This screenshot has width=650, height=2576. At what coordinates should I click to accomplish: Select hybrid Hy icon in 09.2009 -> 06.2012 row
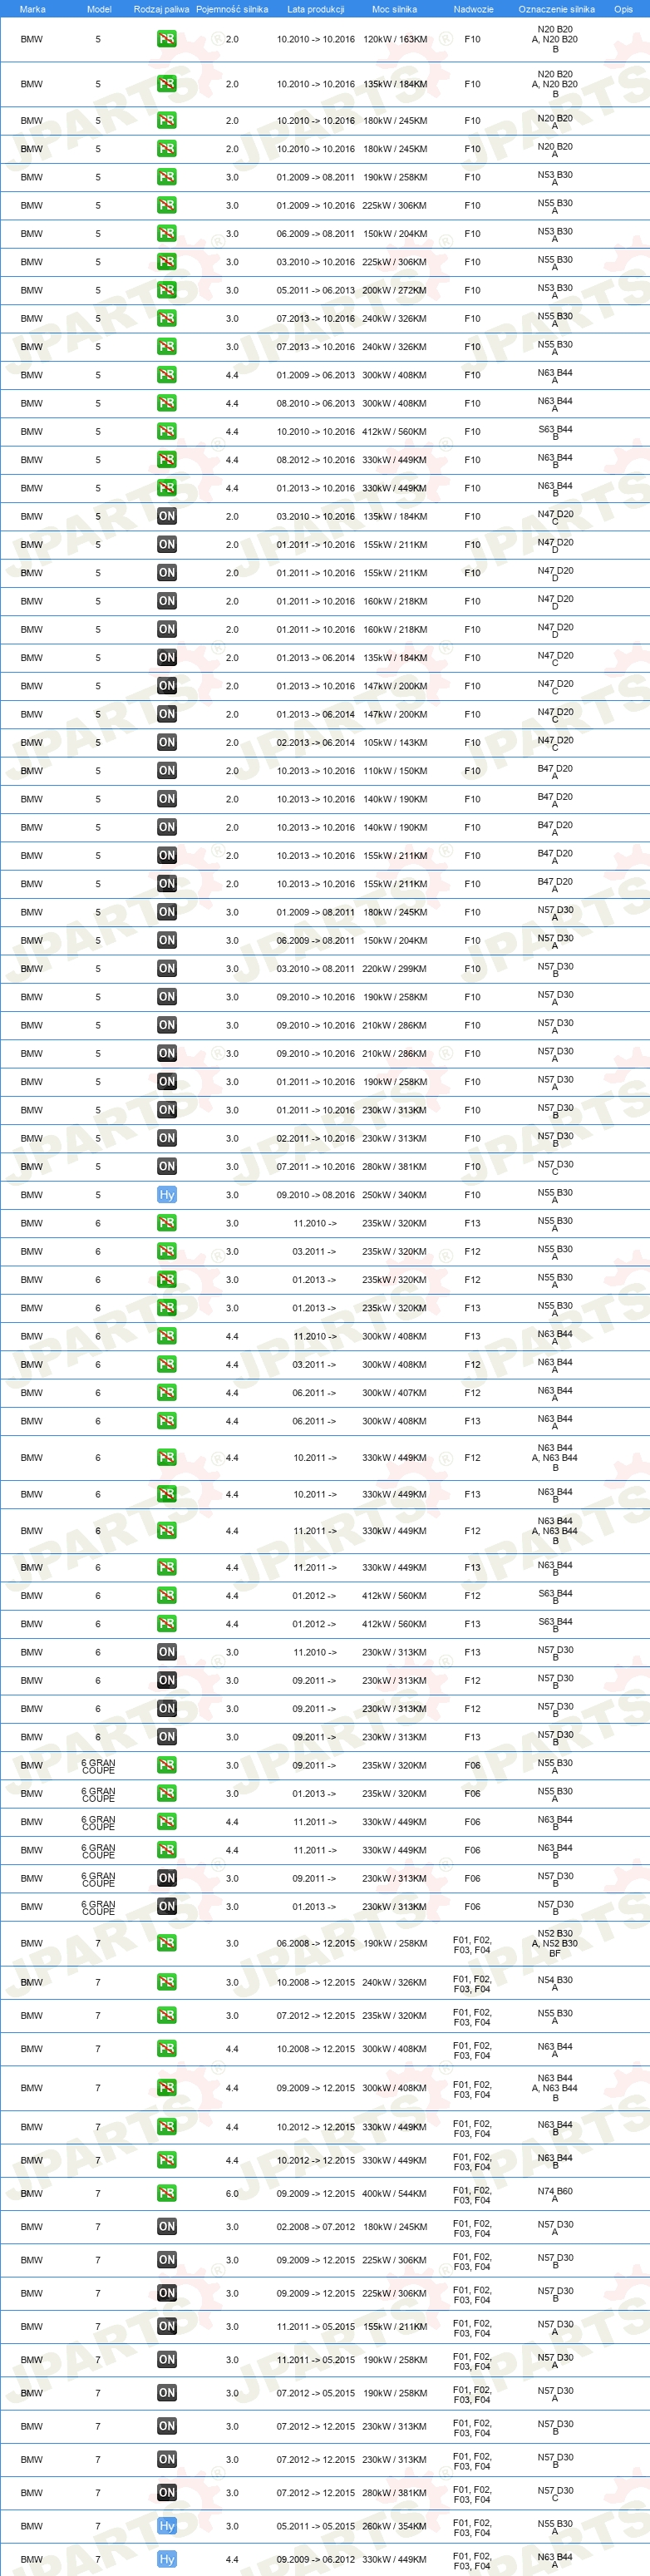click(166, 2559)
